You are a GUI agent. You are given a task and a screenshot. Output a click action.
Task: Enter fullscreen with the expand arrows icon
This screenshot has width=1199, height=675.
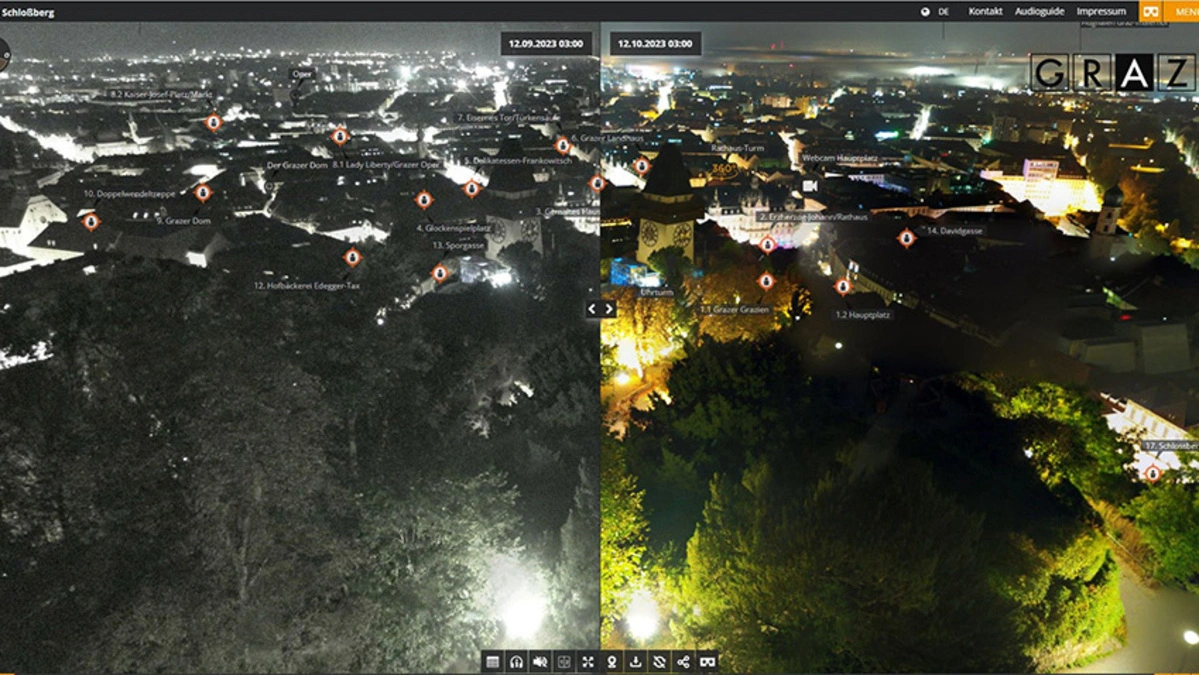coord(588,662)
